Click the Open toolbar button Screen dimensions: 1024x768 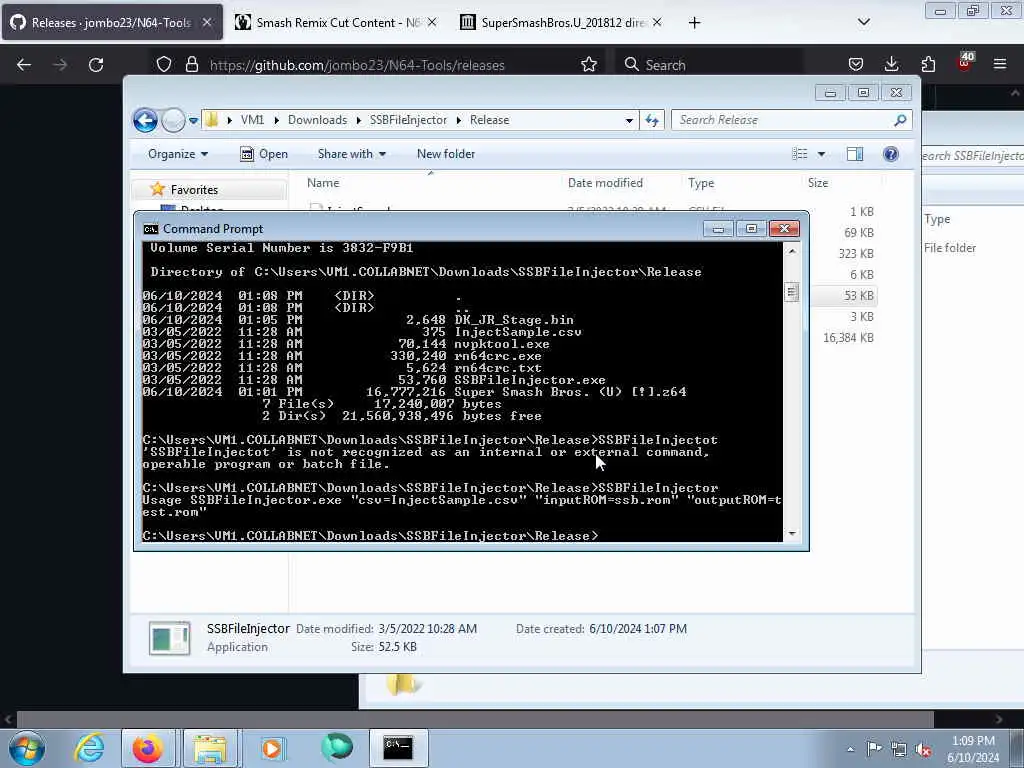264,154
